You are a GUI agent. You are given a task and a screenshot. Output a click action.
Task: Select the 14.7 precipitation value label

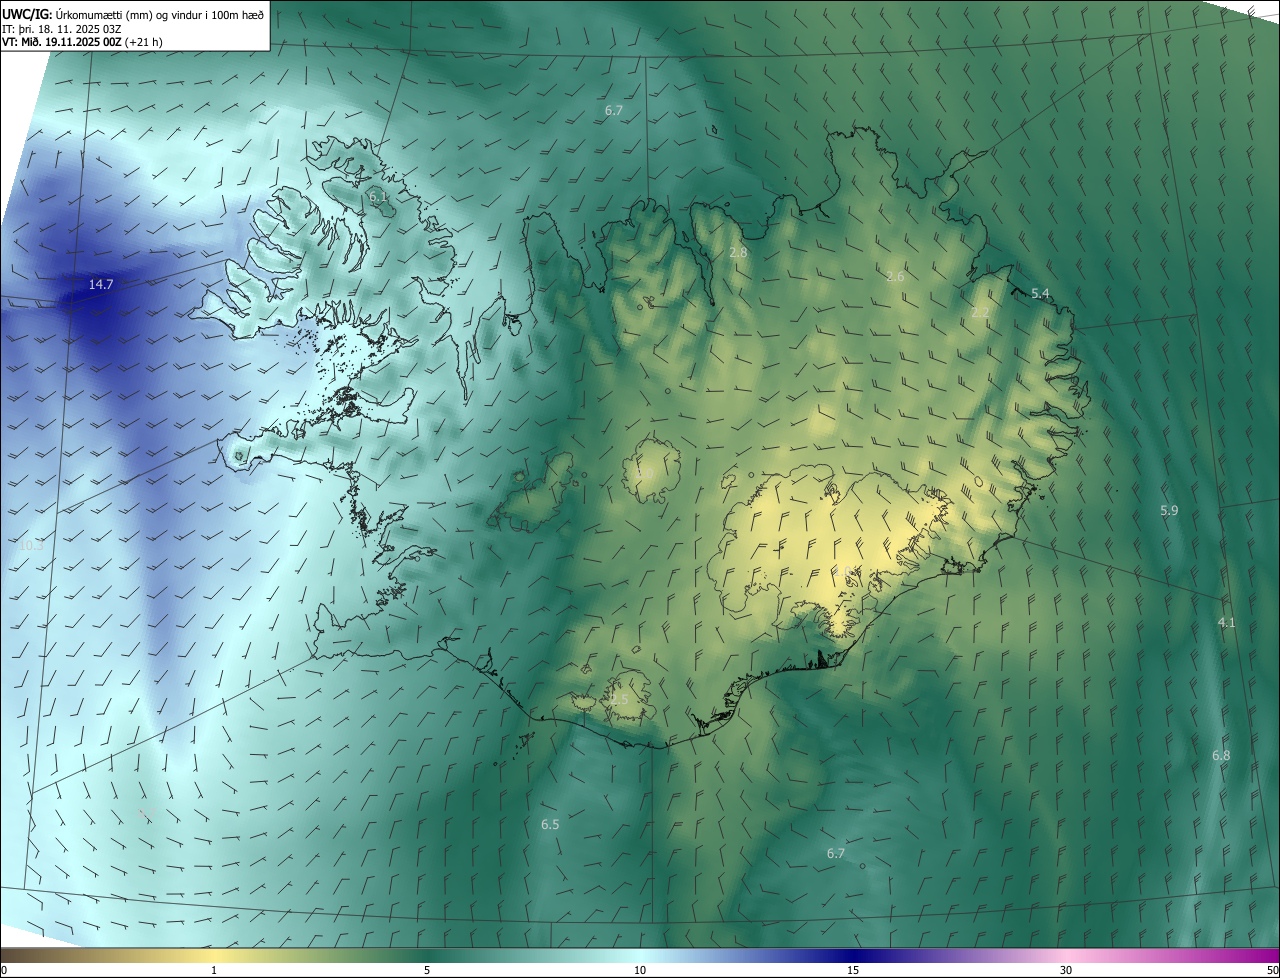point(101,285)
